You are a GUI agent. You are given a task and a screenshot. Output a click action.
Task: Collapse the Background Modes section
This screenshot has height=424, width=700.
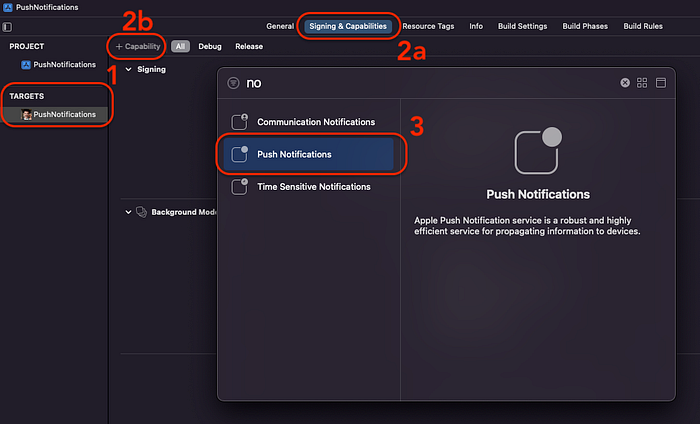click(x=128, y=212)
